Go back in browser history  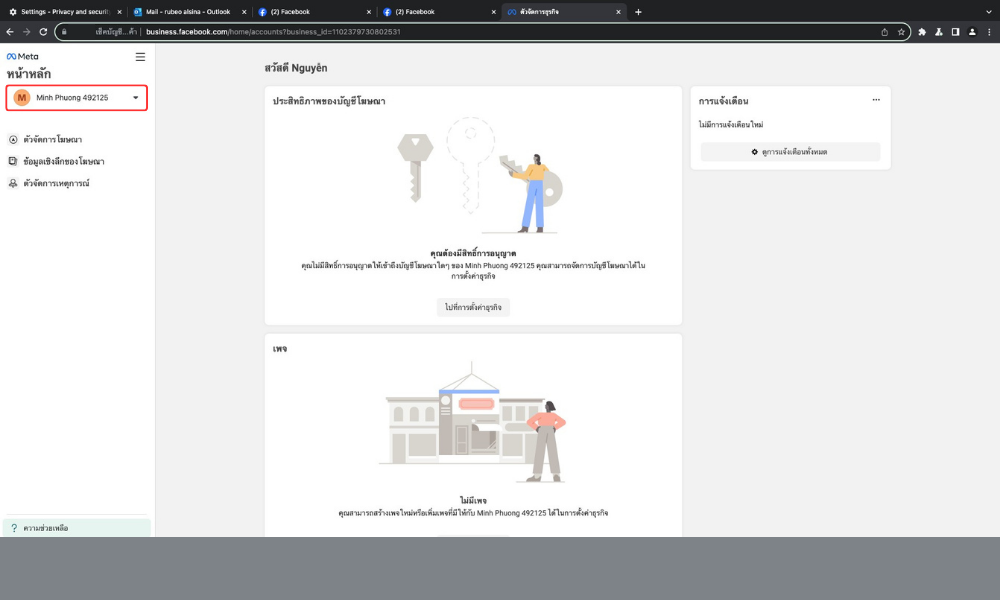pos(10,32)
